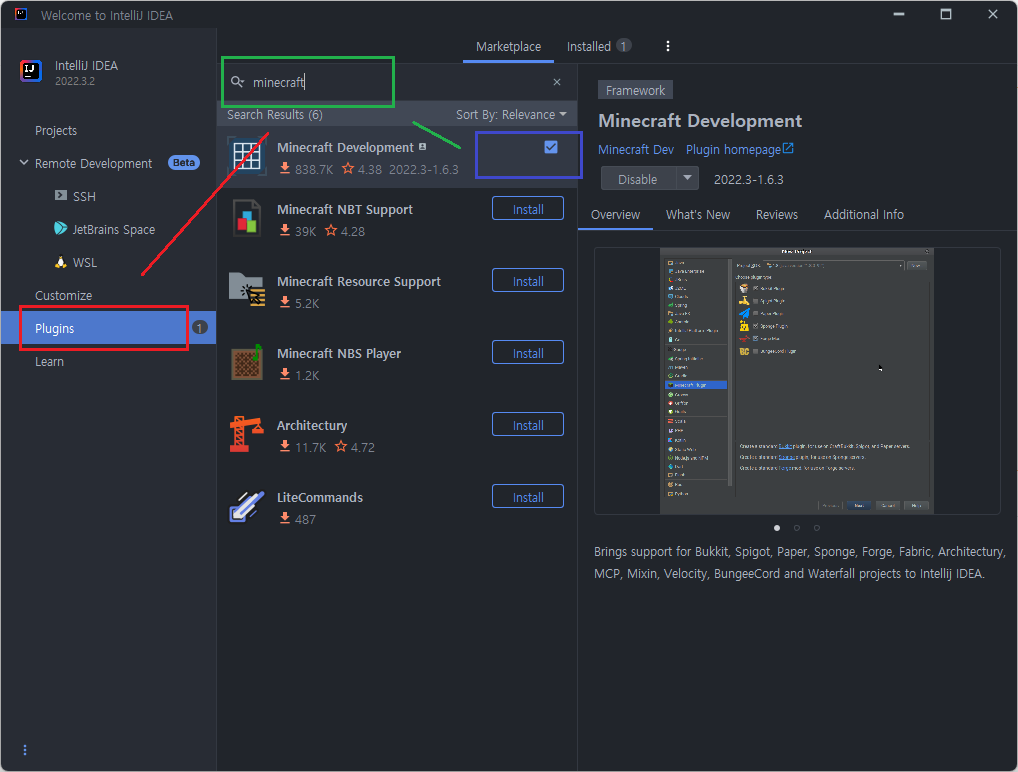Select Projects in the sidebar

pos(56,130)
